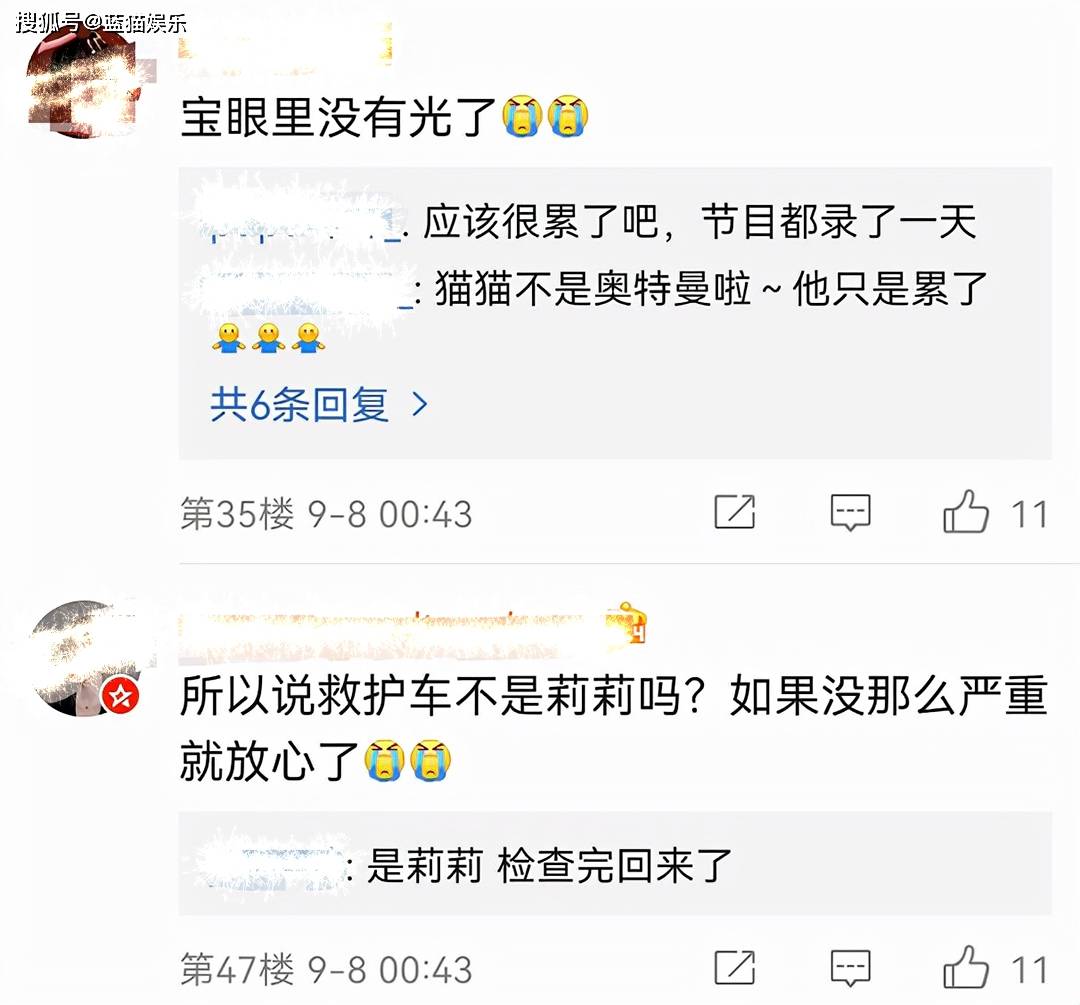Share the 47th floor comment
This screenshot has height=1005, width=1080.
(734, 968)
